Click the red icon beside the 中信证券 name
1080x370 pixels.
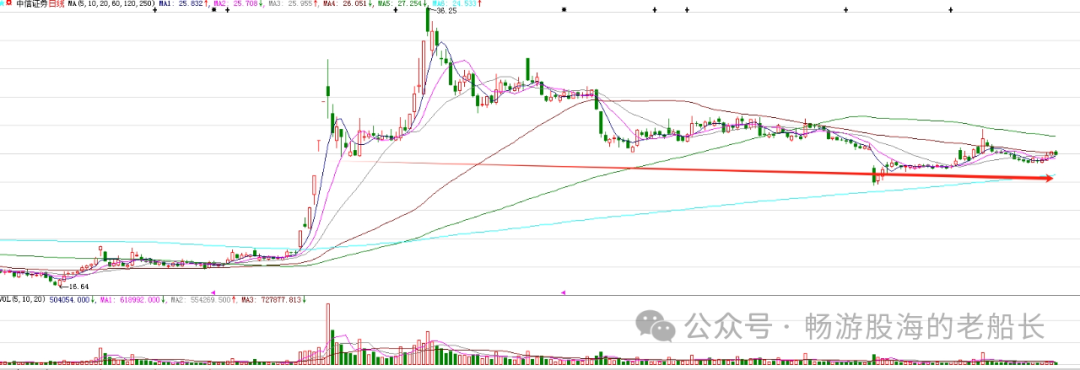9,4
